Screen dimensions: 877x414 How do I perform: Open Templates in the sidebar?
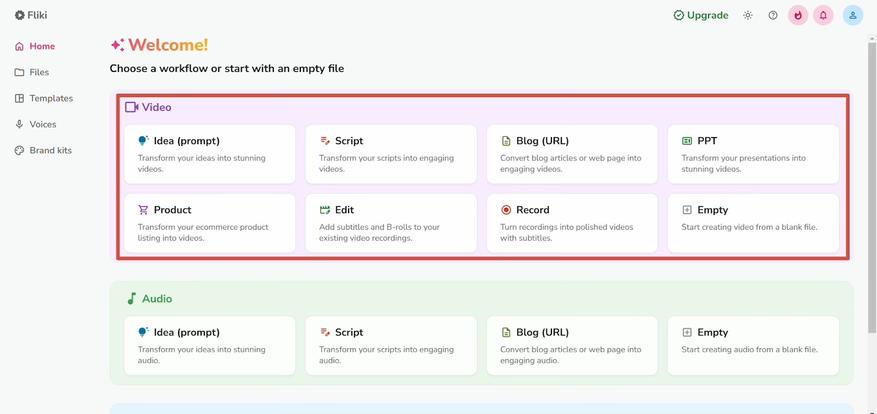coord(44,98)
